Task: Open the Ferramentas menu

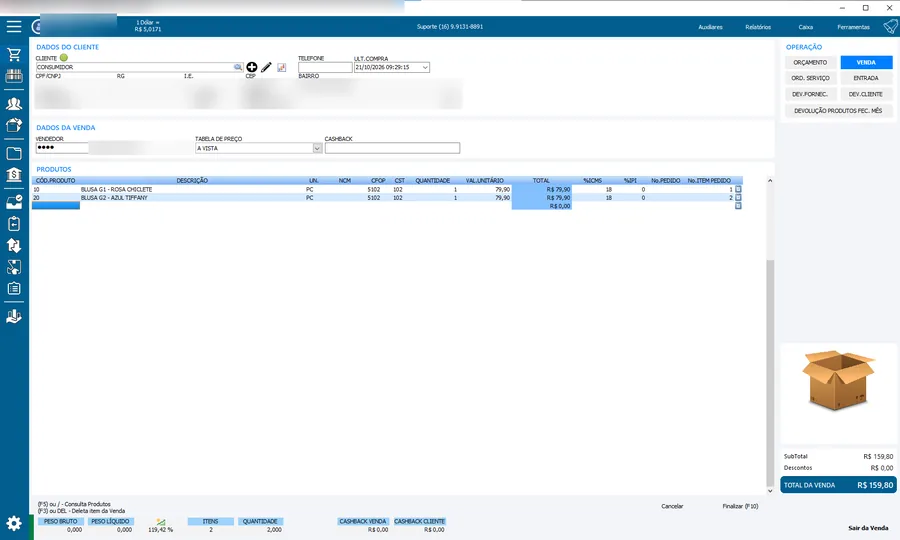Action: click(853, 27)
